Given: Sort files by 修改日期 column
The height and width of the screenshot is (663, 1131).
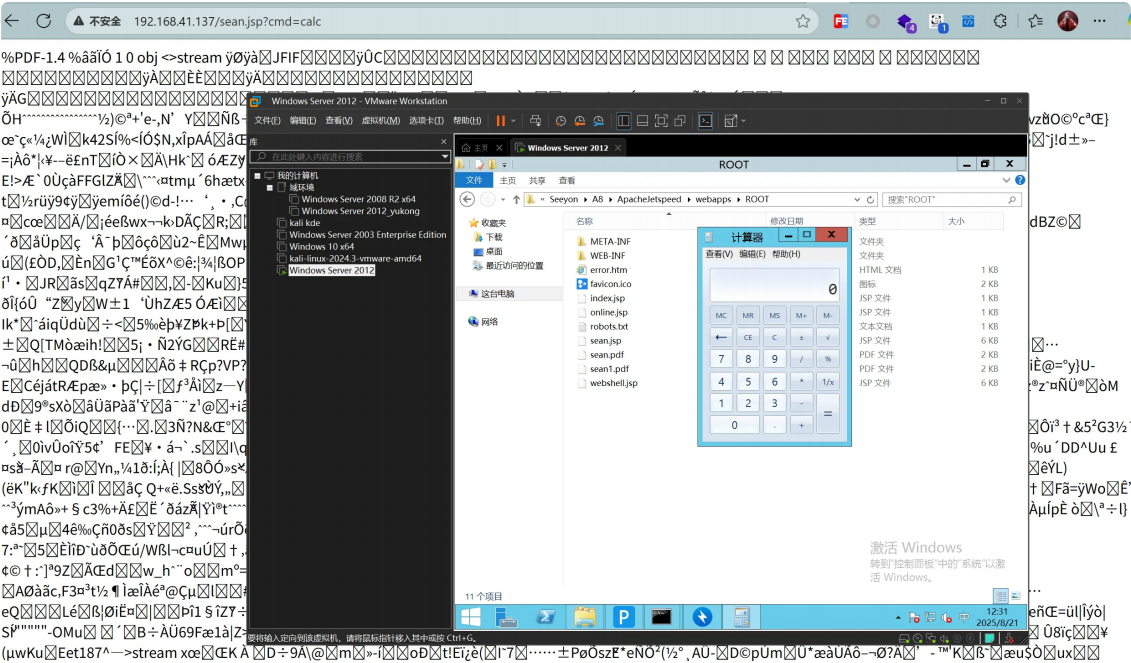Looking at the screenshot, I should [x=786, y=221].
